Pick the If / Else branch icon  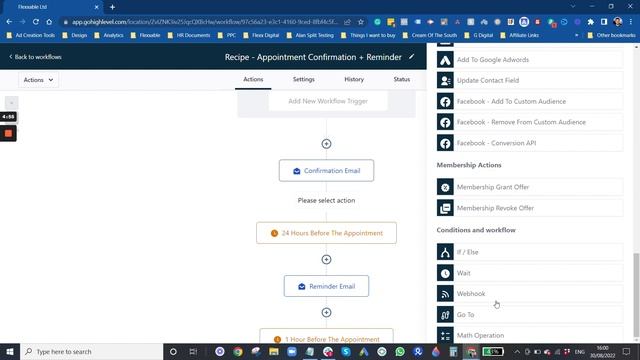445,252
